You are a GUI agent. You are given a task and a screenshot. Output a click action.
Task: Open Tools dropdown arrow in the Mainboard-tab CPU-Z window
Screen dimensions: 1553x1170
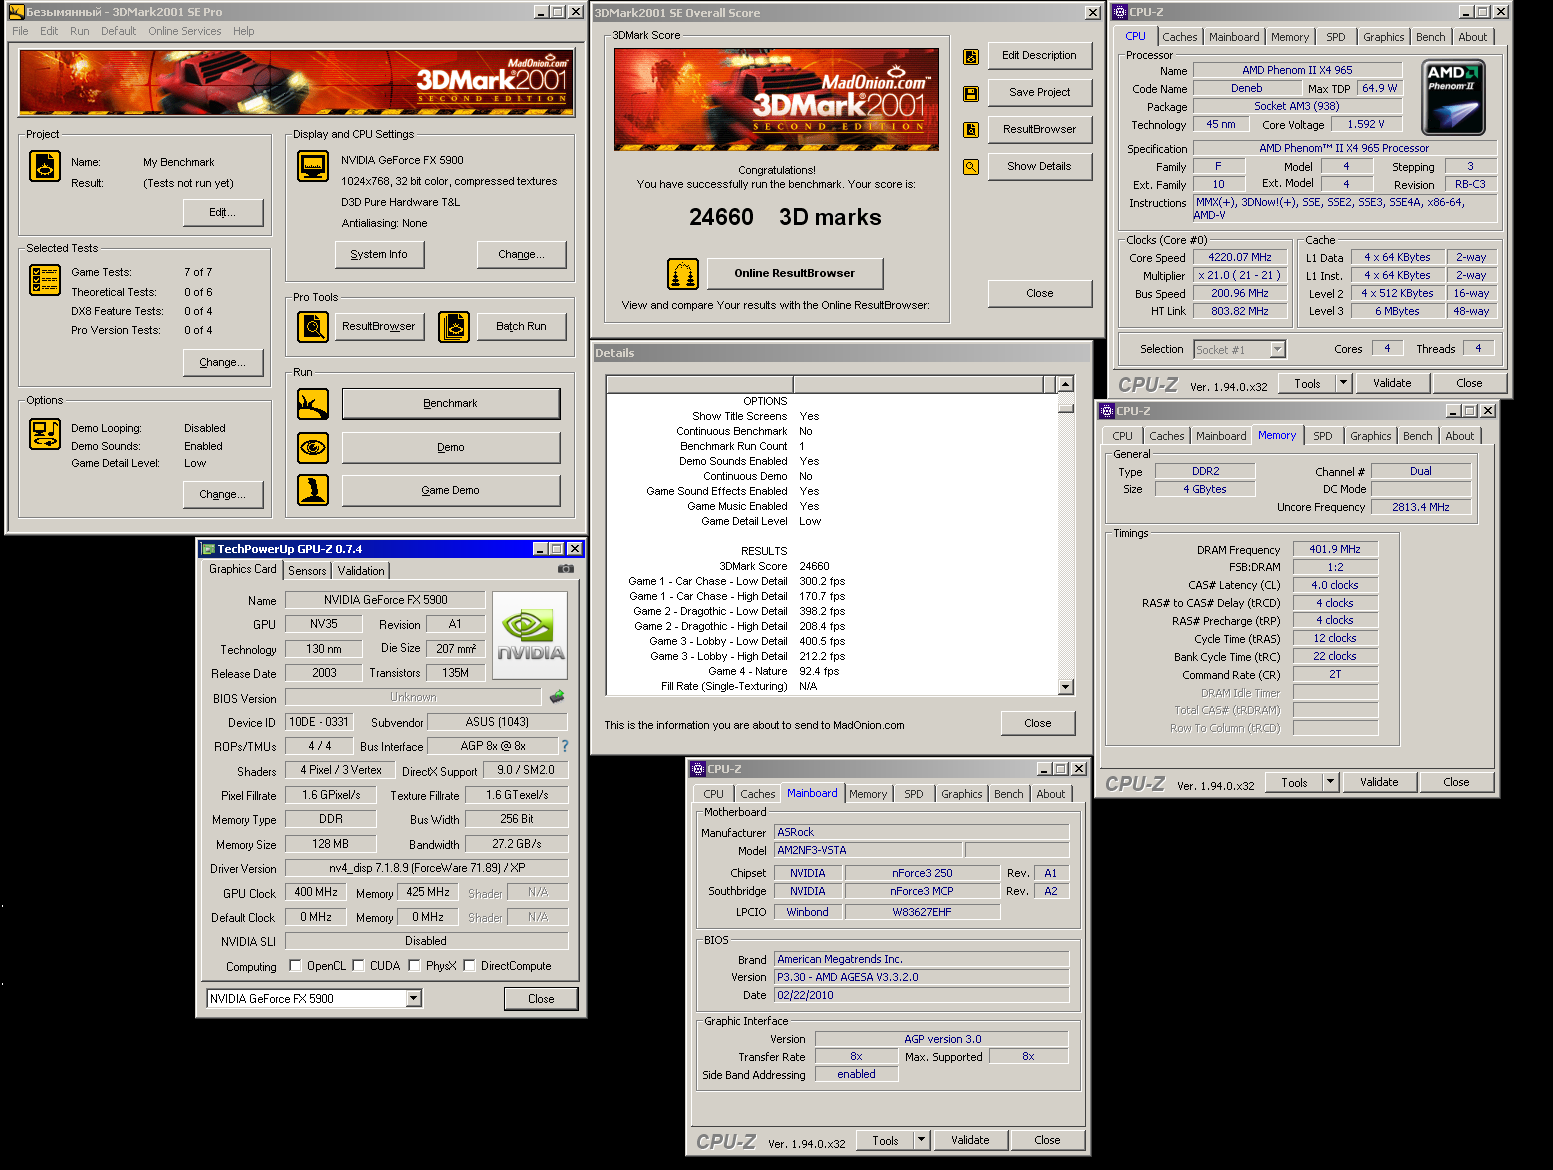tap(921, 1140)
